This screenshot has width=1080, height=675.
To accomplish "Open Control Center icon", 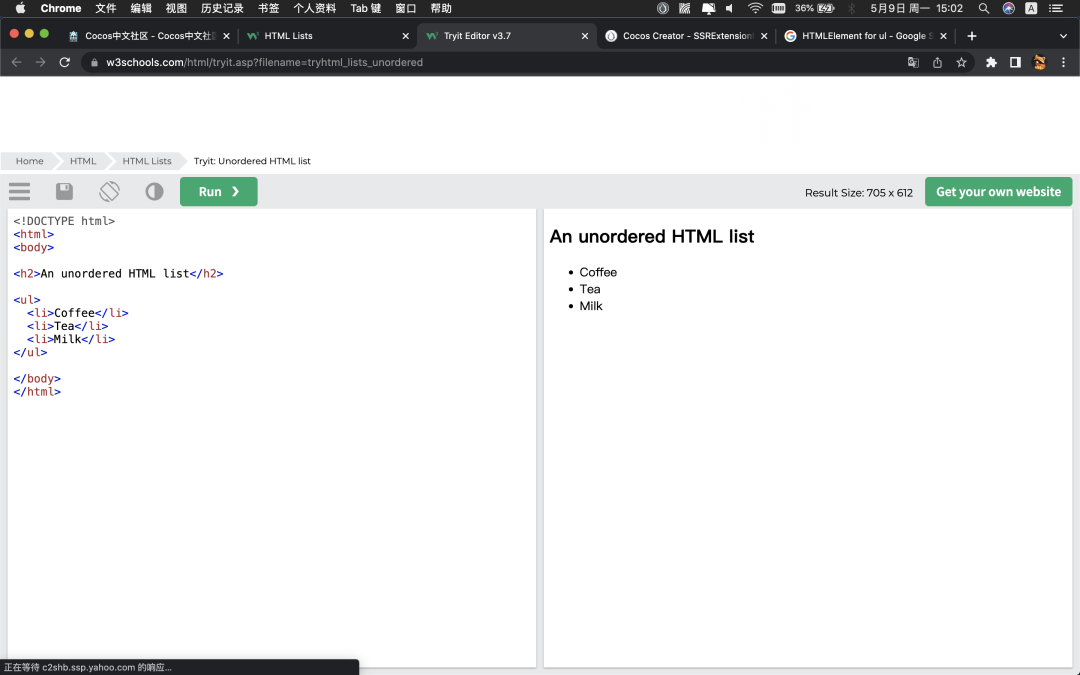I will tap(1055, 8).
